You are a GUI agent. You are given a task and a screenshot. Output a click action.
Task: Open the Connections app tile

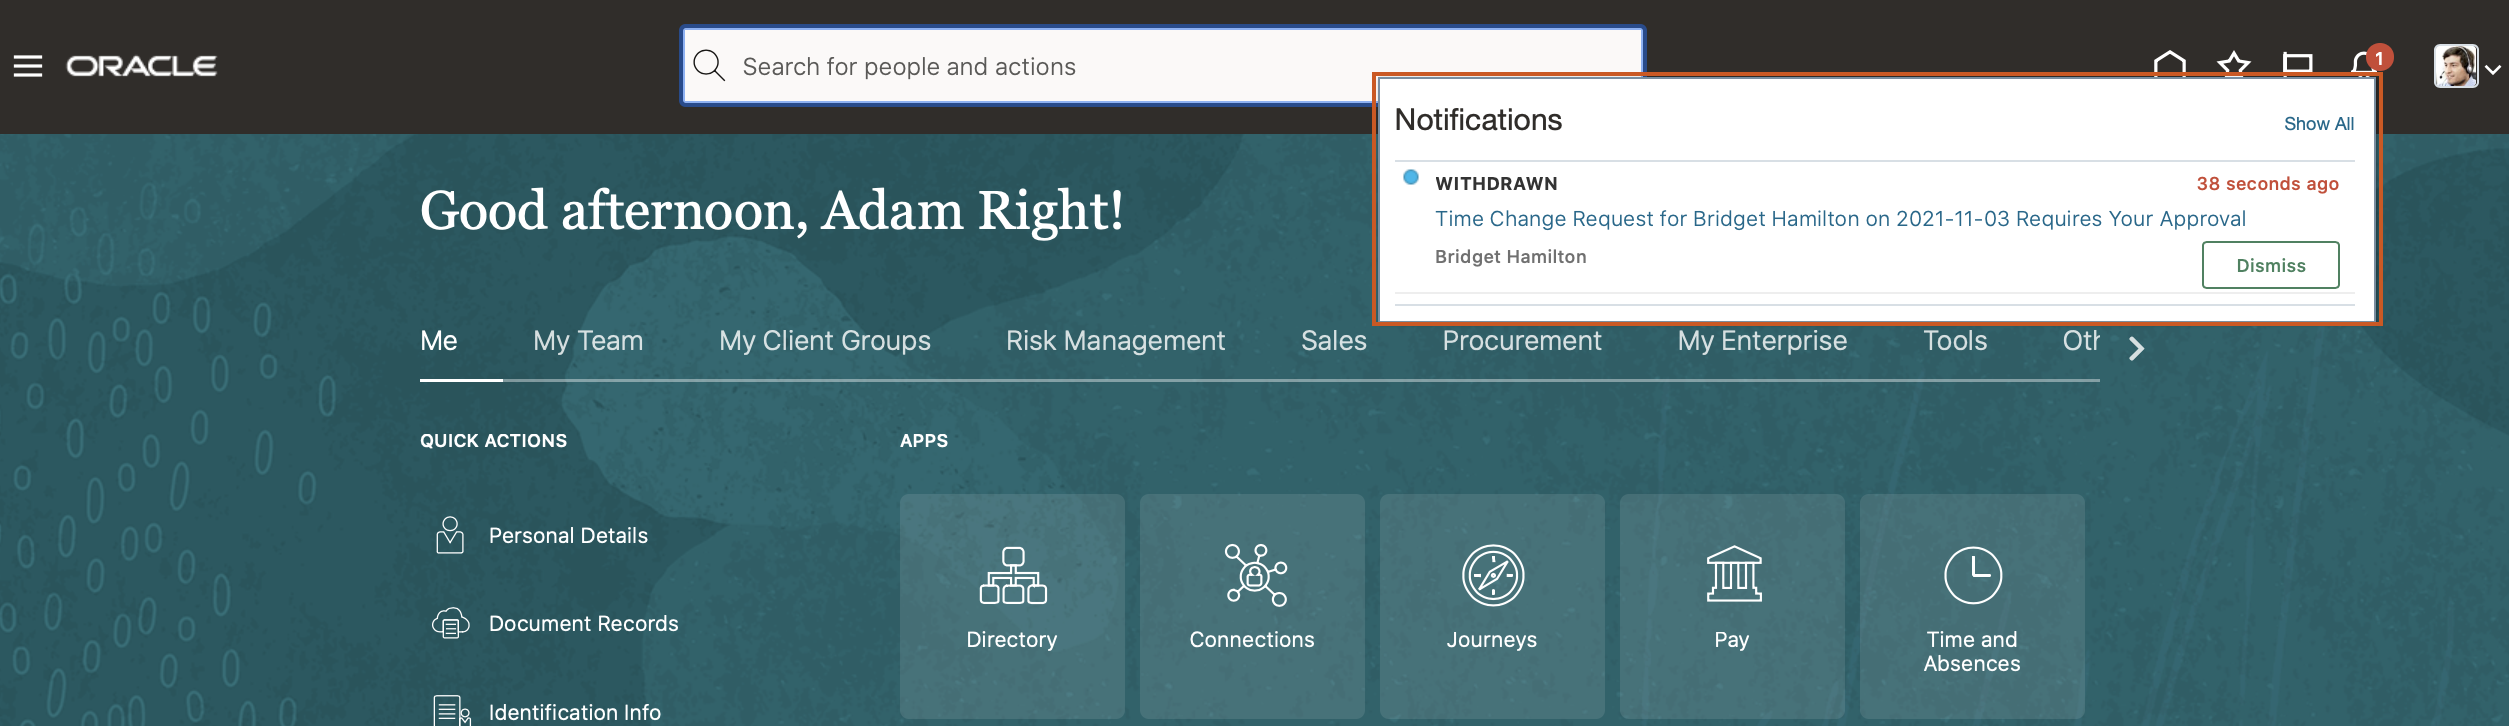click(x=1252, y=604)
